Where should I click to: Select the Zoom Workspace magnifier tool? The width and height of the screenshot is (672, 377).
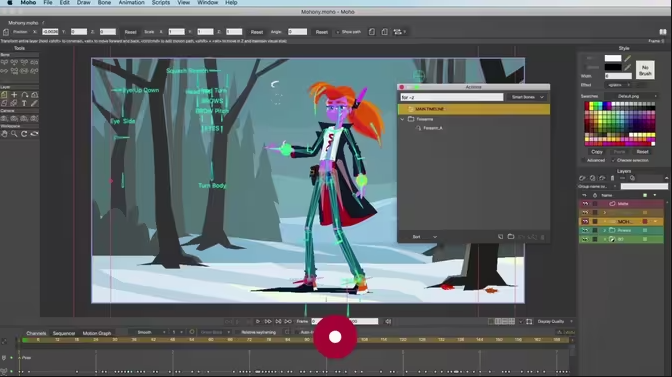[x=14, y=134]
